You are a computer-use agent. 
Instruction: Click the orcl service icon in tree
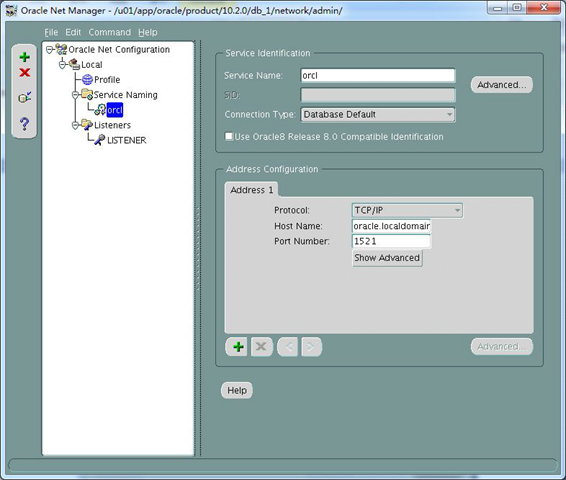[x=100, y=110]
